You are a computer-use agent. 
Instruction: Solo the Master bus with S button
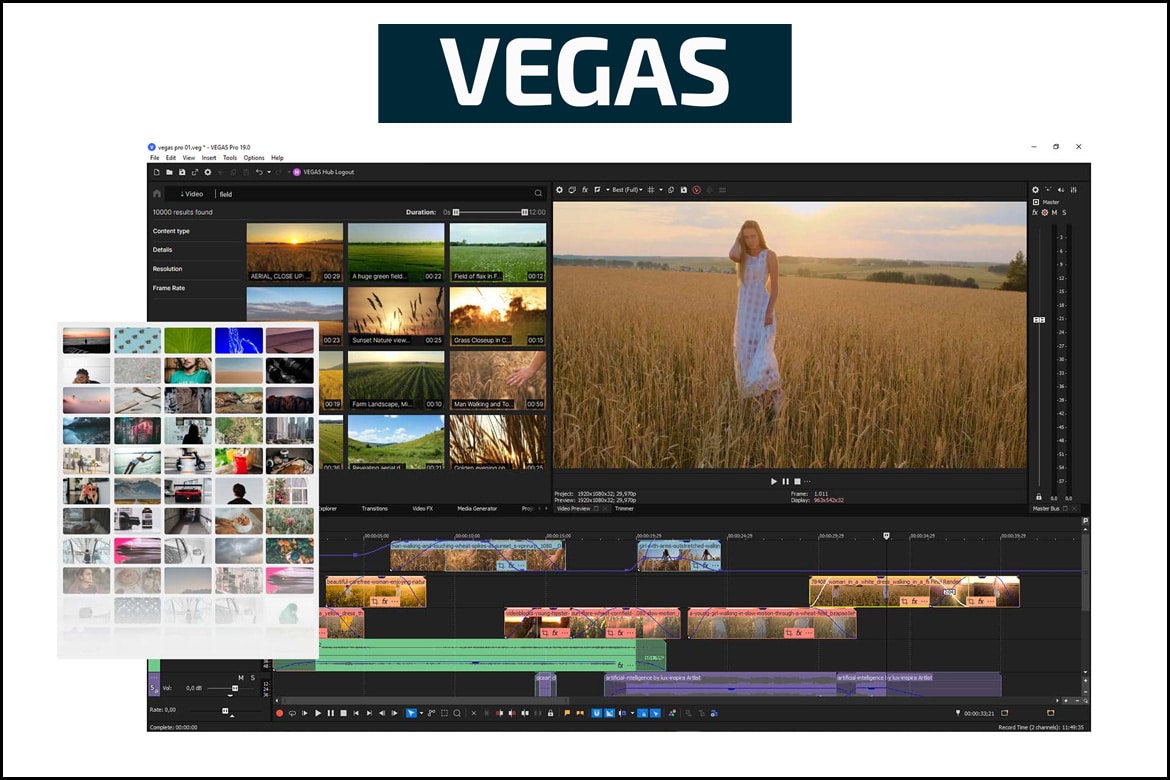coord(1064,213)
